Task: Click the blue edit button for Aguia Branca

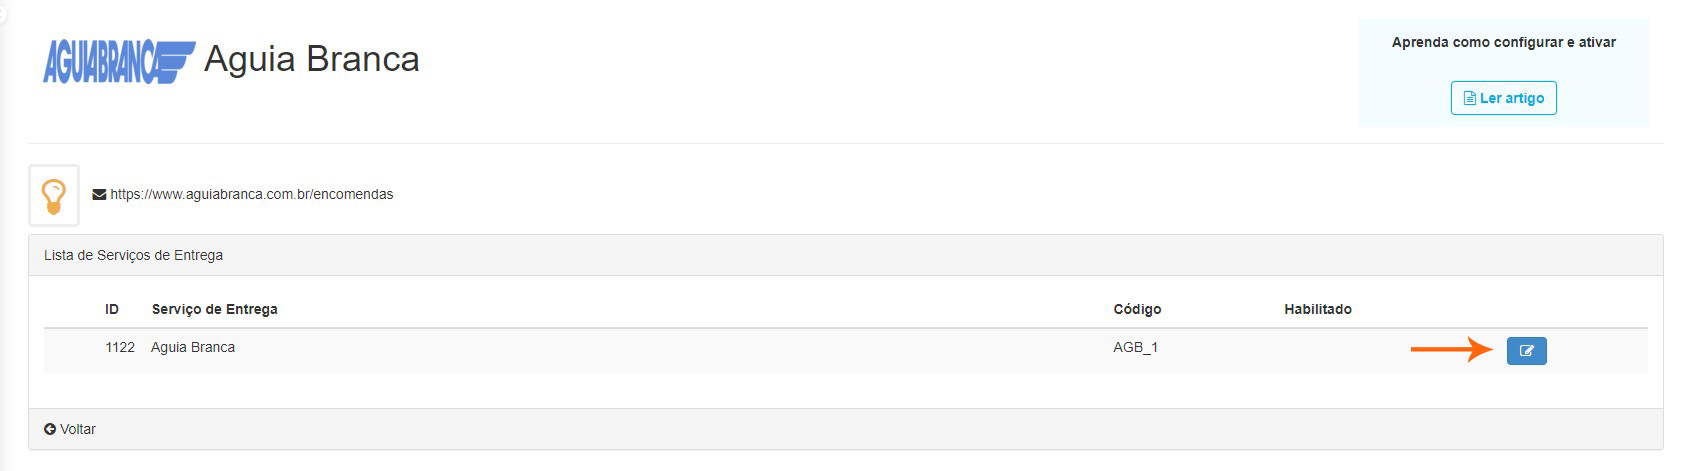Action: click(1526, 351)
